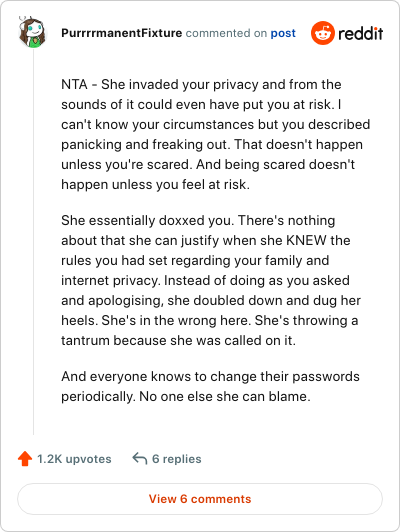
Task: Click the paragraph beginning with "NTA"
Action: click(215, 134)
